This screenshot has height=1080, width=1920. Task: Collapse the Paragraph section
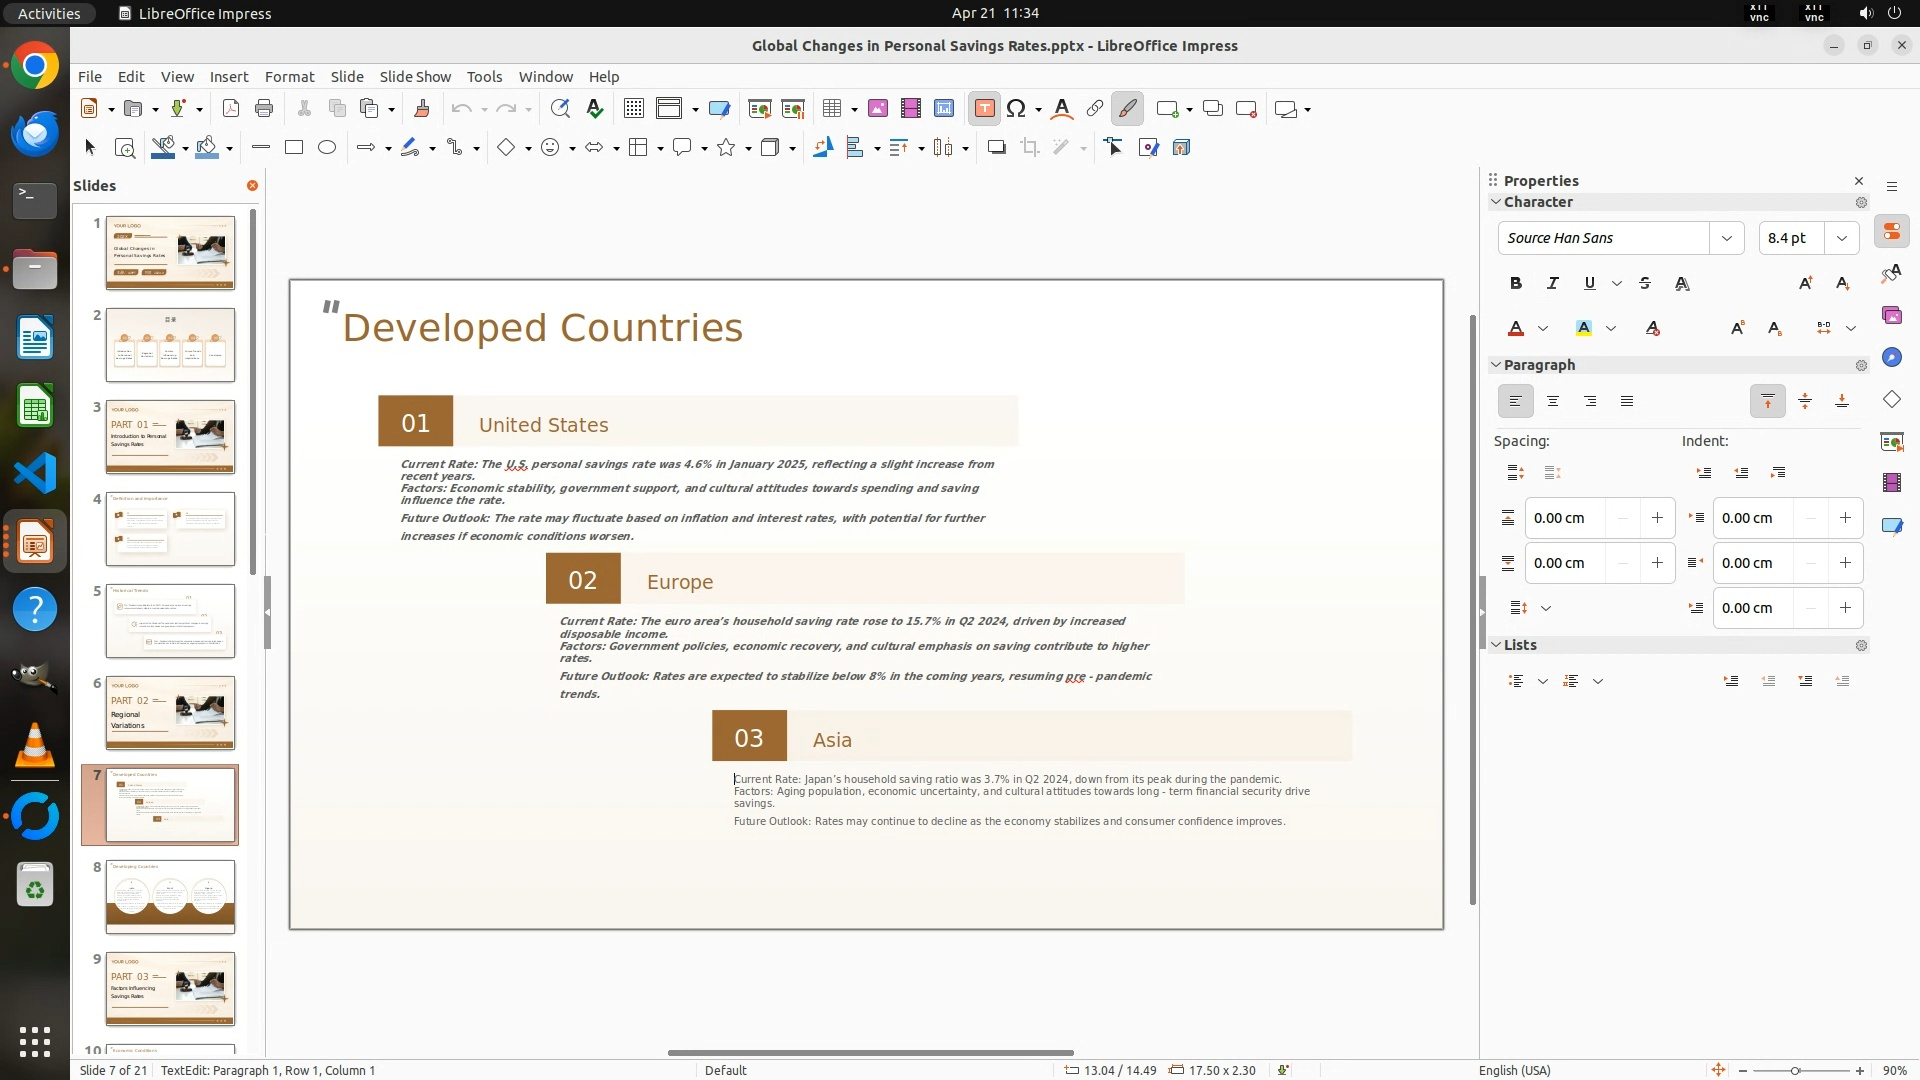pyautogui.click(x=1496, y=365)
